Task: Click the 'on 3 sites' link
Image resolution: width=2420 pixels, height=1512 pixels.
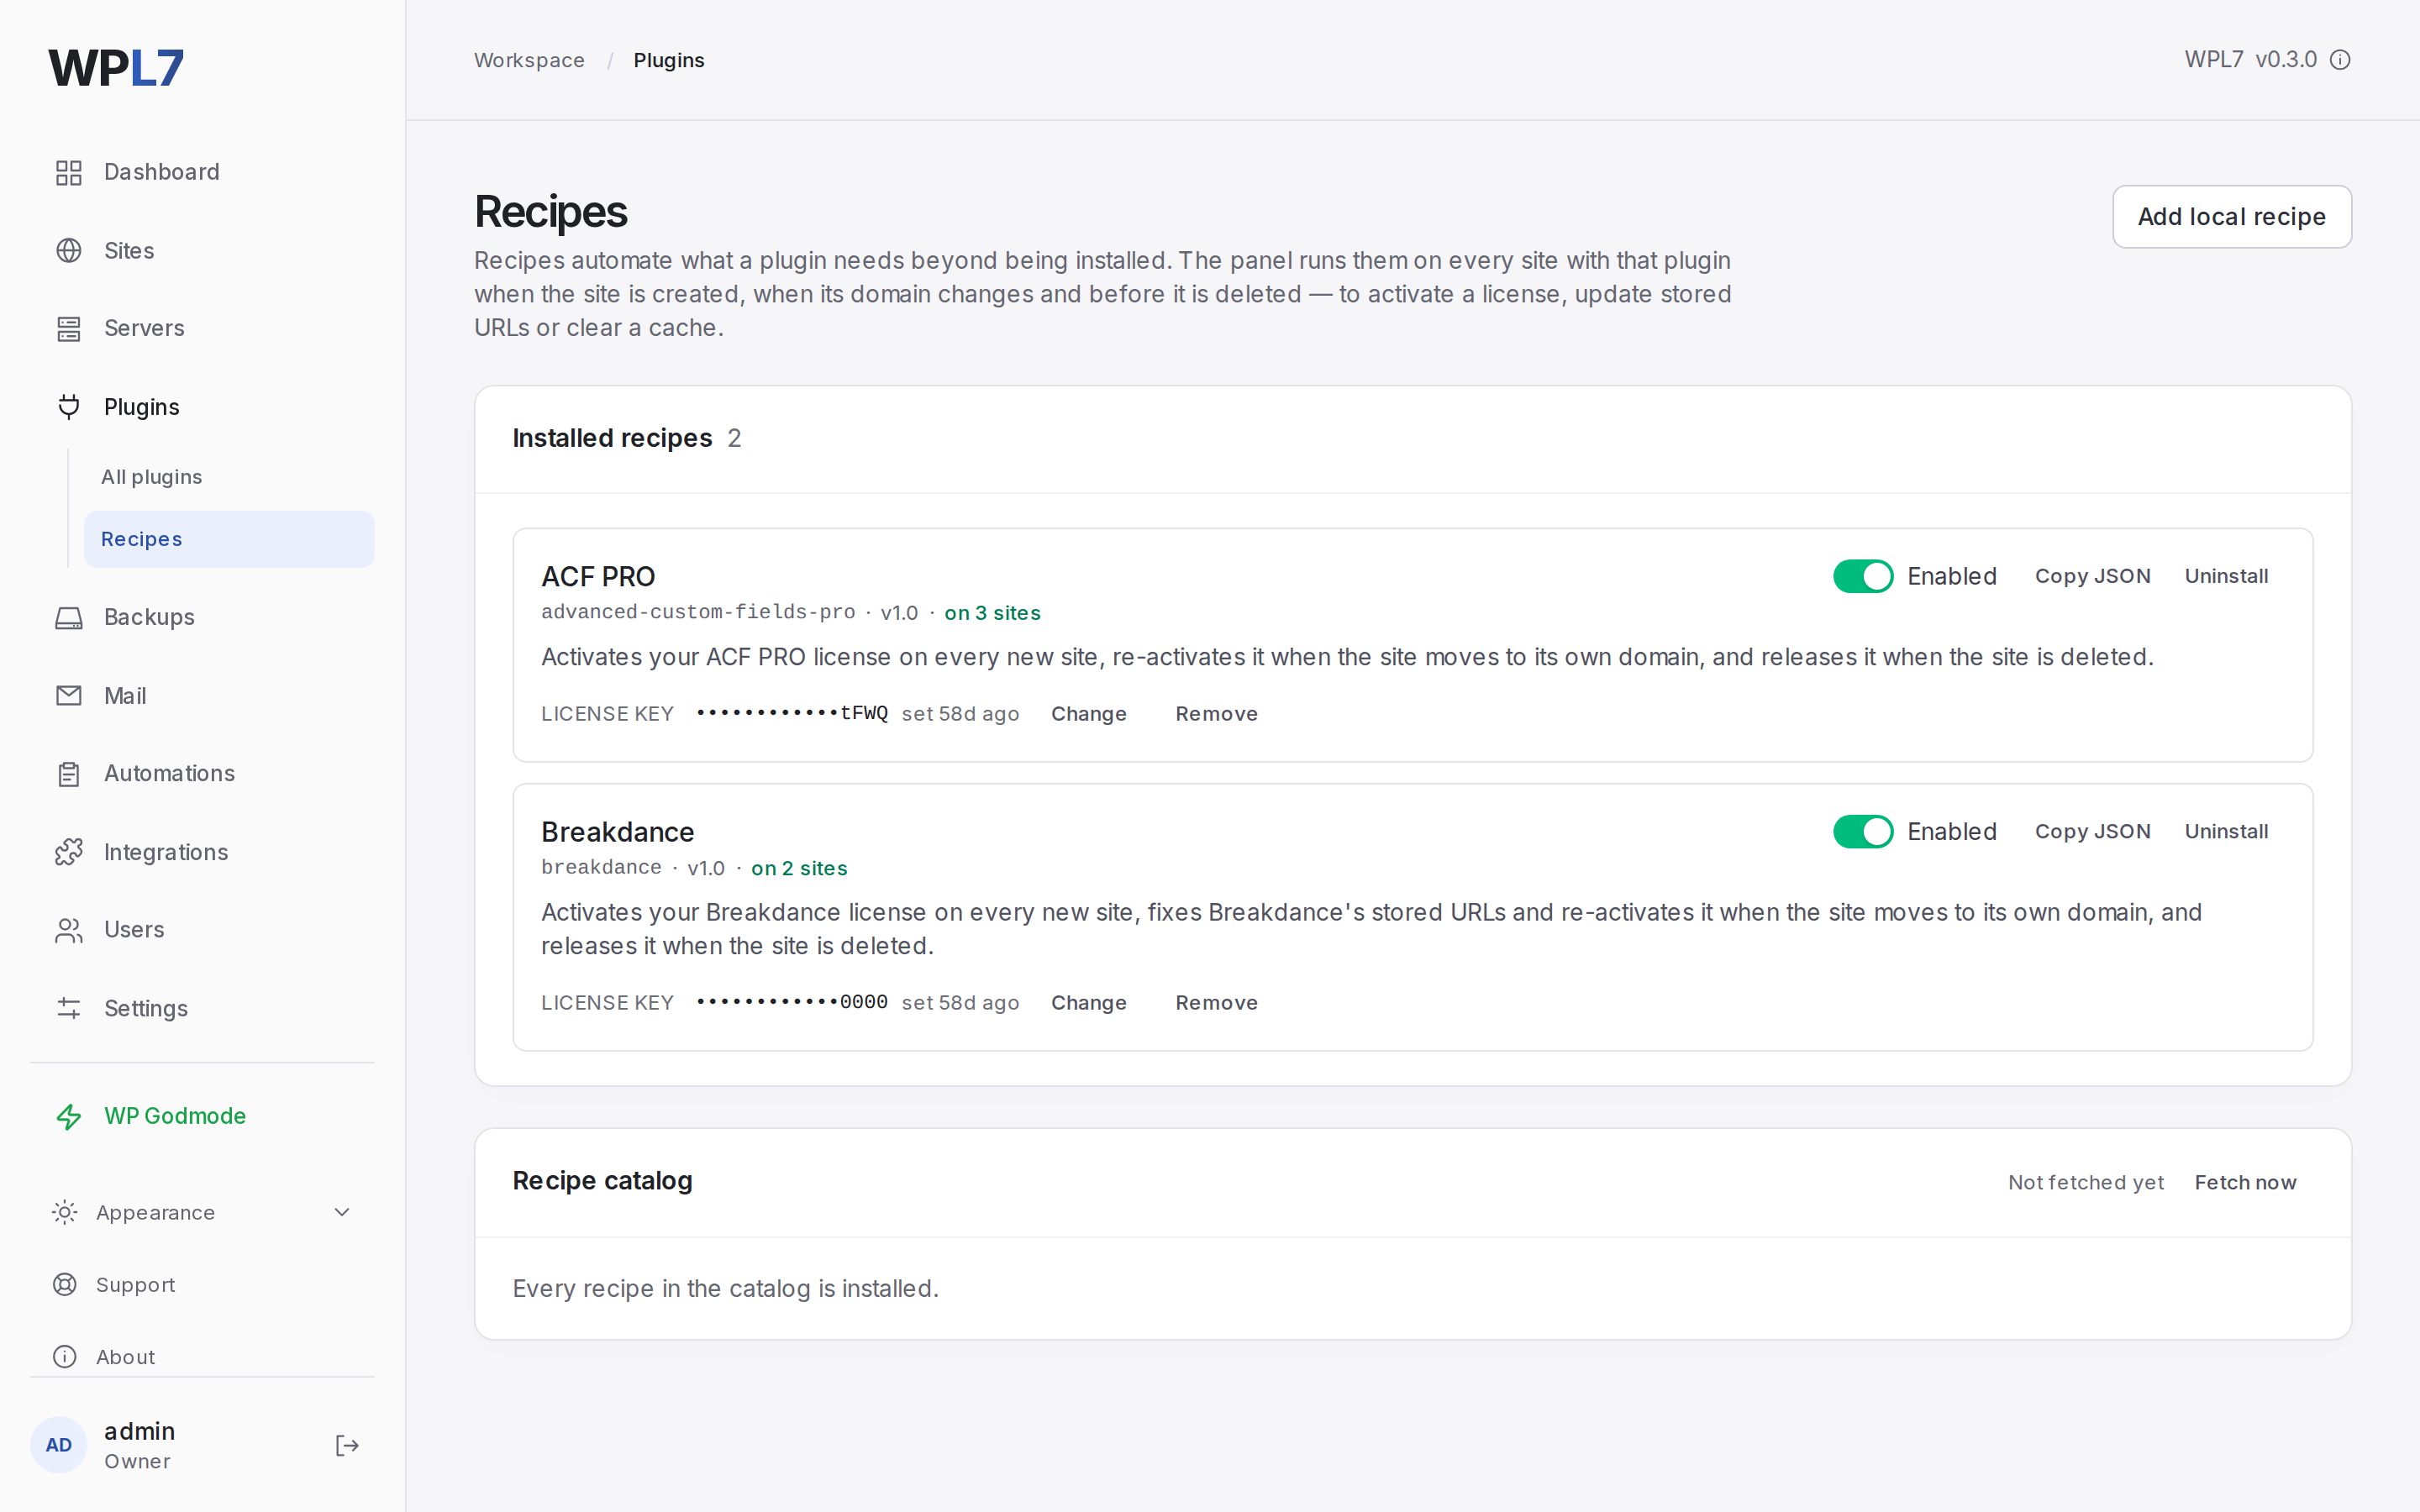Action: [x=992, y=613]
